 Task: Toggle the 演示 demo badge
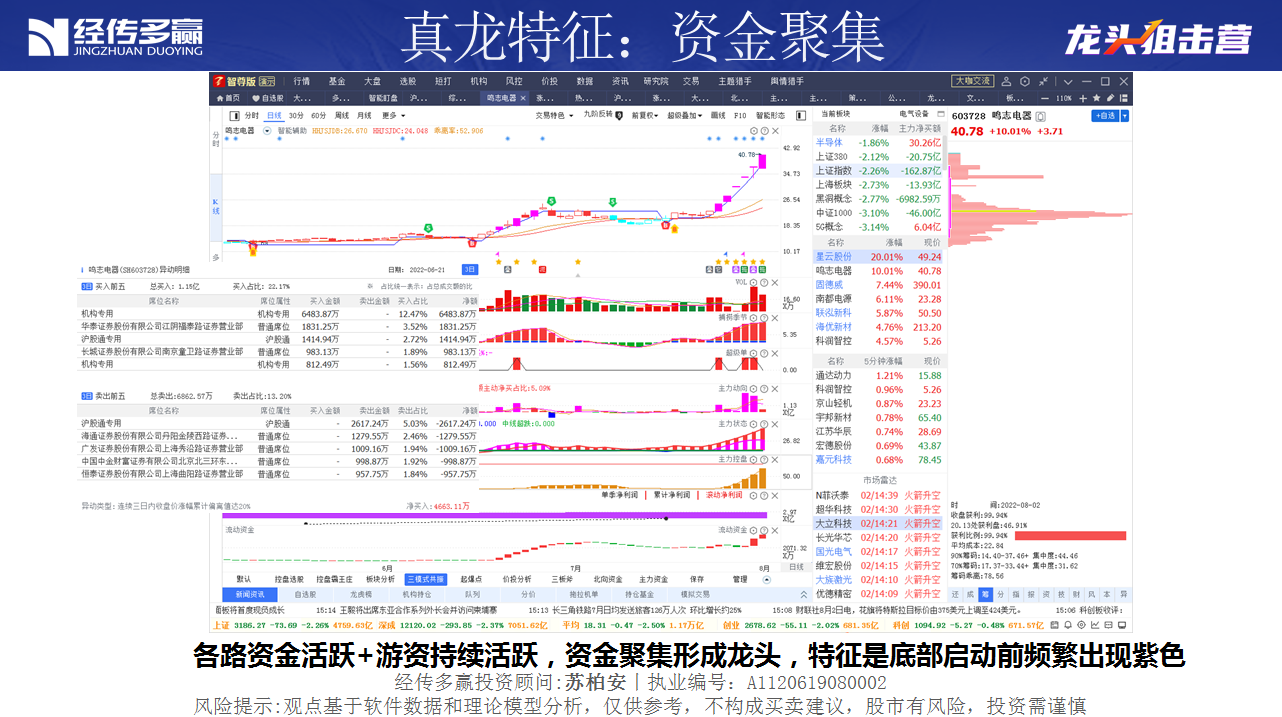(267, 81)
